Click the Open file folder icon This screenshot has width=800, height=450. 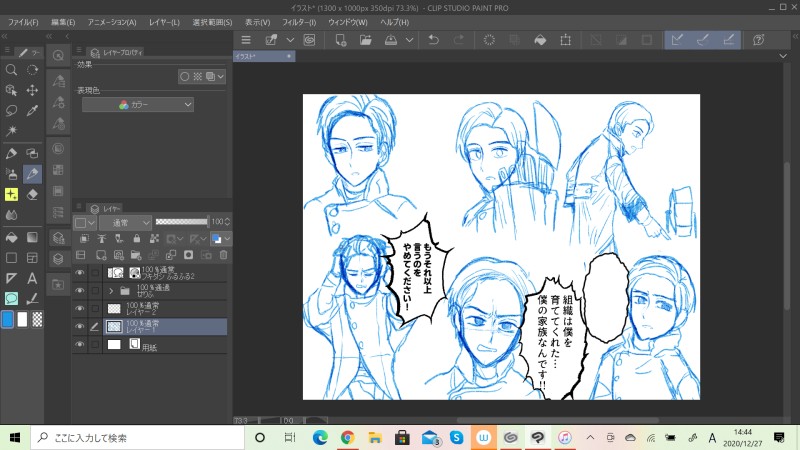coord(365,40)
